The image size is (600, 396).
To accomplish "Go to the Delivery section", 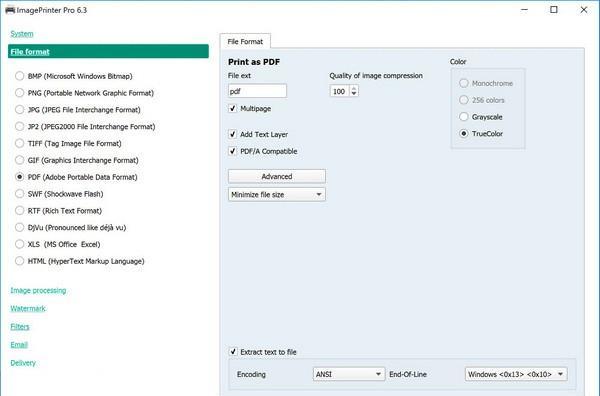I will click(x=23, y=363).
